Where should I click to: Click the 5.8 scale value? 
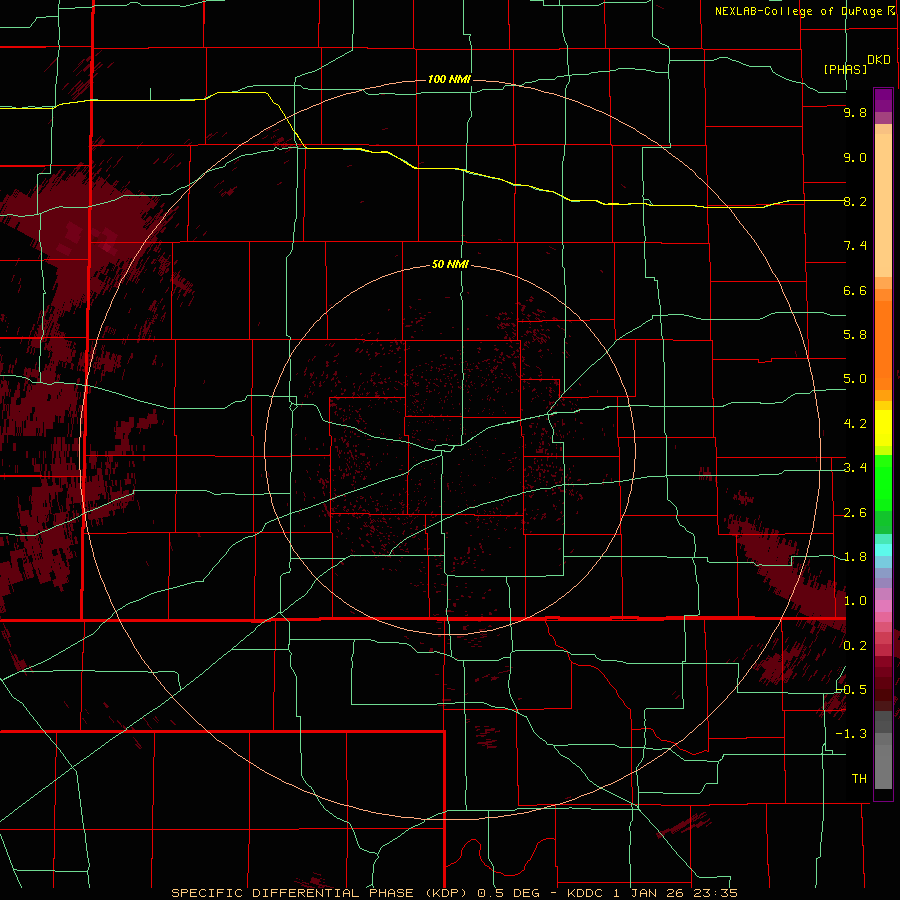(x=855, y=335)
